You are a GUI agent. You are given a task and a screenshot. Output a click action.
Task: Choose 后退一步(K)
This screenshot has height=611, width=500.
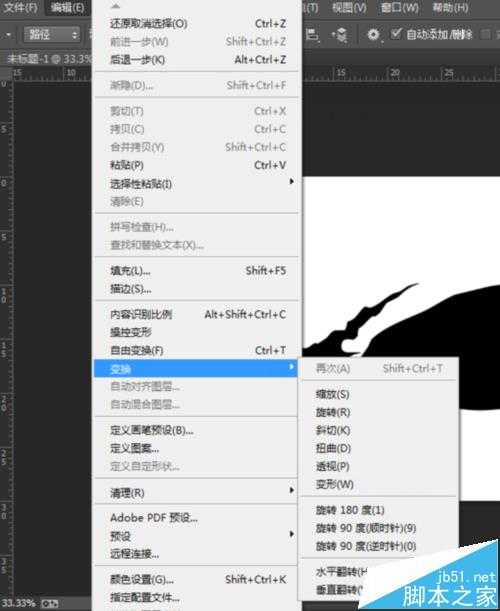[197, 60]
